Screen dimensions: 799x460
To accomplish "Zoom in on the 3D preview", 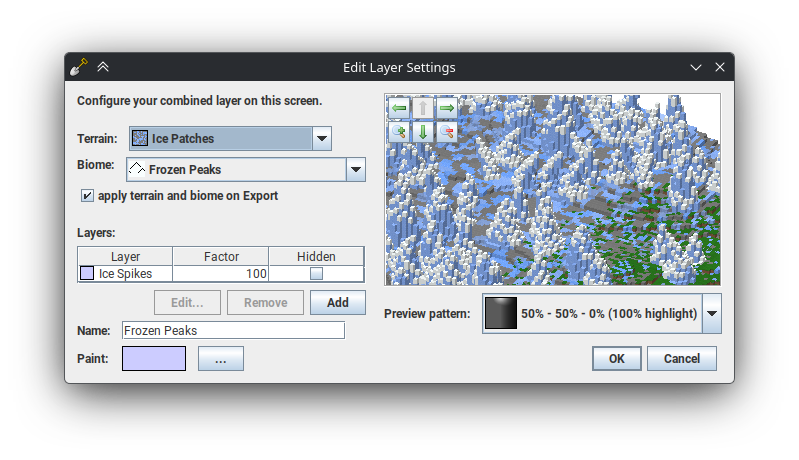I will point(399,131).
